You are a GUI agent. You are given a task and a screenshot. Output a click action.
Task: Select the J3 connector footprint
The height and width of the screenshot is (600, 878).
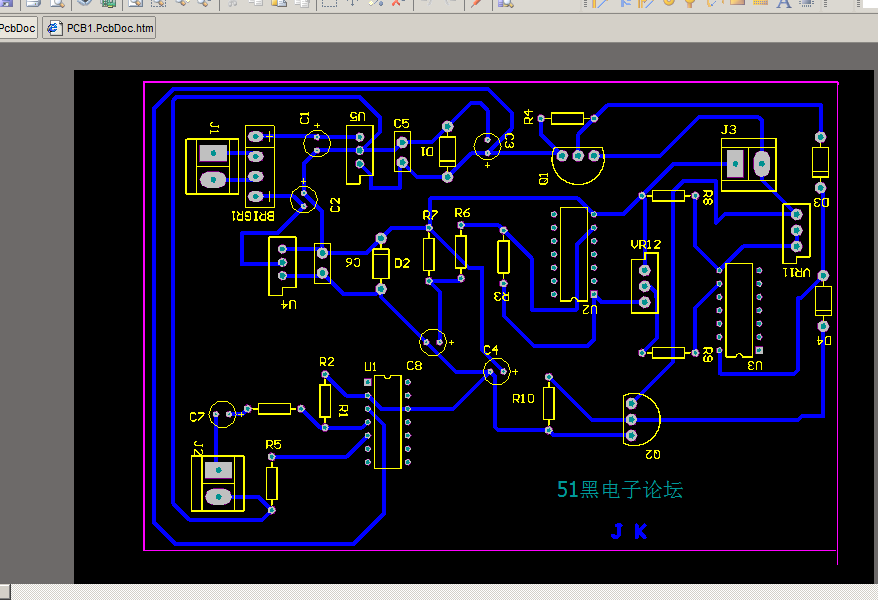pyautogui.click(x=749, y=165)
